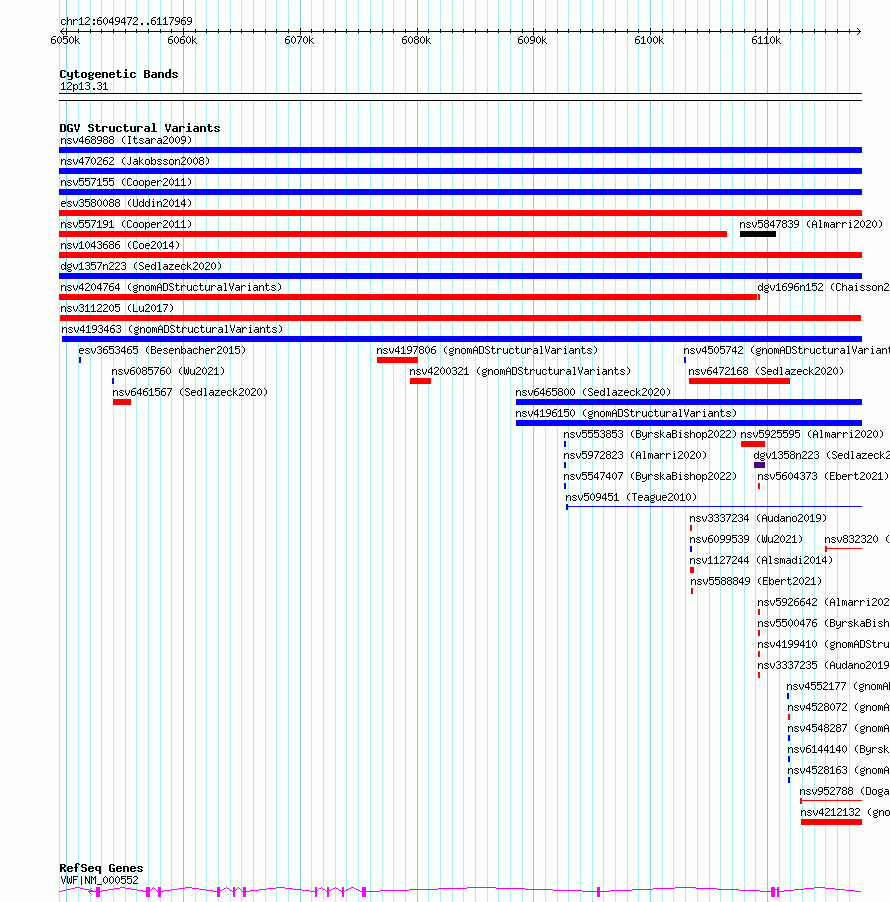Viewport: 890px width, 902px height.
Task: Click the Cytogenetic Bands track title
Action: point(119,74)
